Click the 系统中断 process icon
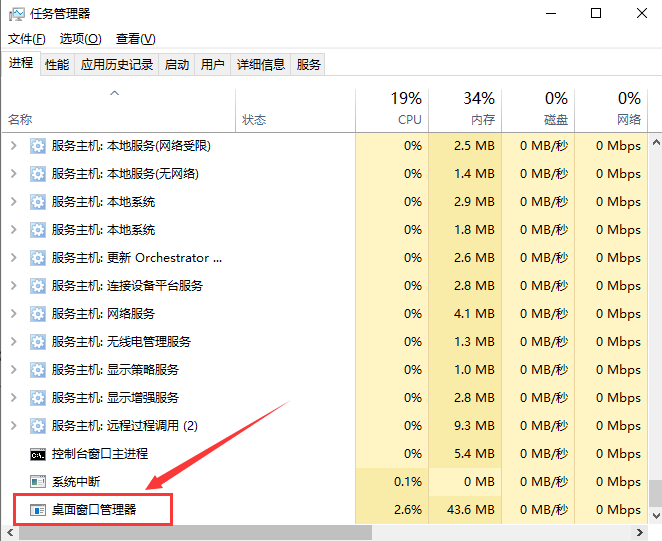This screenshot has width=662, height=541. pos(38,481)
